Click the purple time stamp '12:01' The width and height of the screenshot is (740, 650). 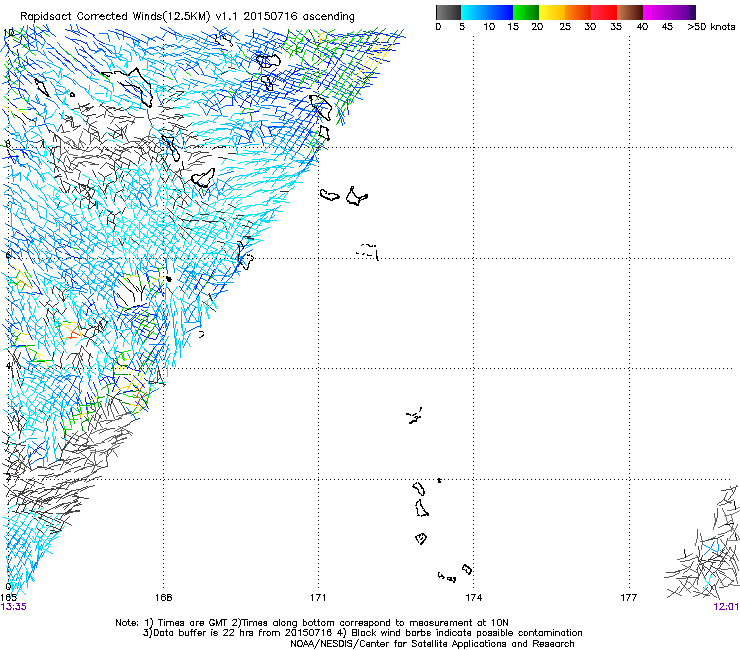(x=726, y=607)
